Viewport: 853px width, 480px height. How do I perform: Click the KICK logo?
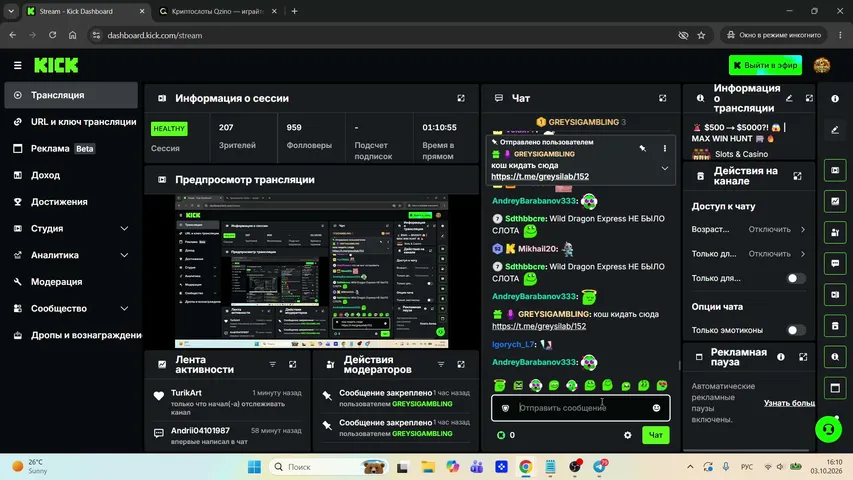(56, 65)
